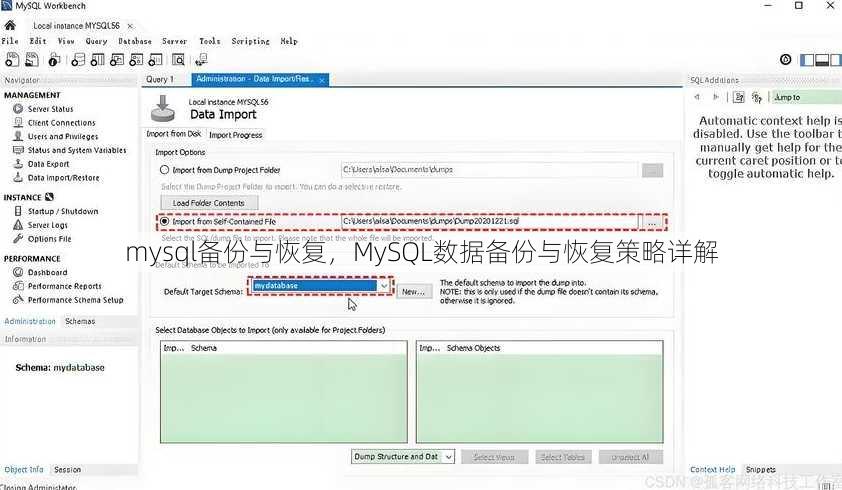Image resolution: width=842 pixels, height=490 pixels.
Task: Open preferences round icon at top right
Action: click(786, 60)
